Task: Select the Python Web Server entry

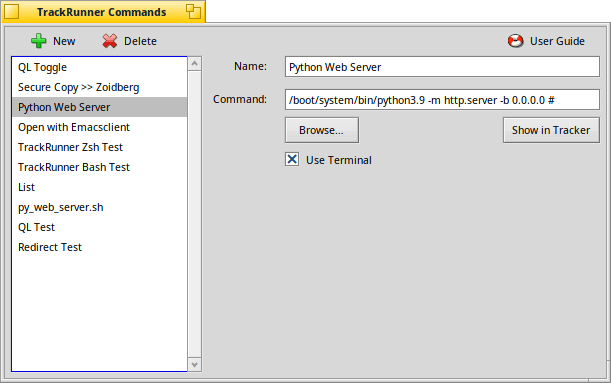Action: (99, 107)
